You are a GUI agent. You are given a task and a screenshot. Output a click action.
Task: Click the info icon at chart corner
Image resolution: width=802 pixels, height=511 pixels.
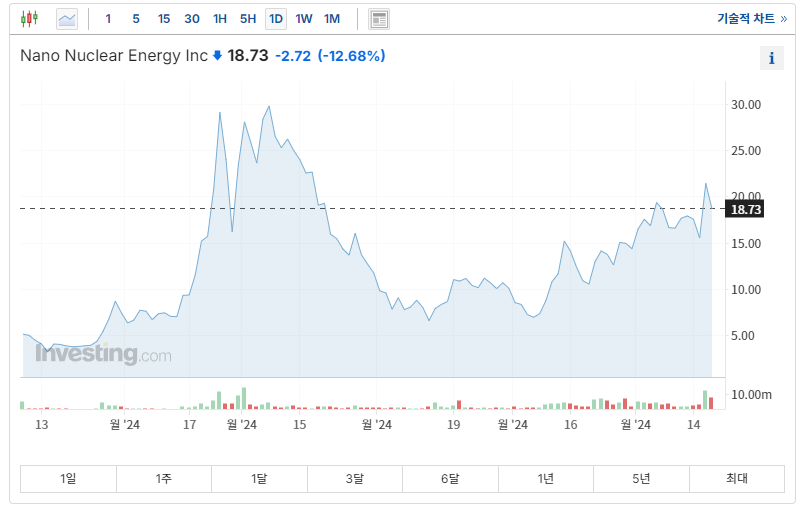pyautogui.click(x=772, y=58)
